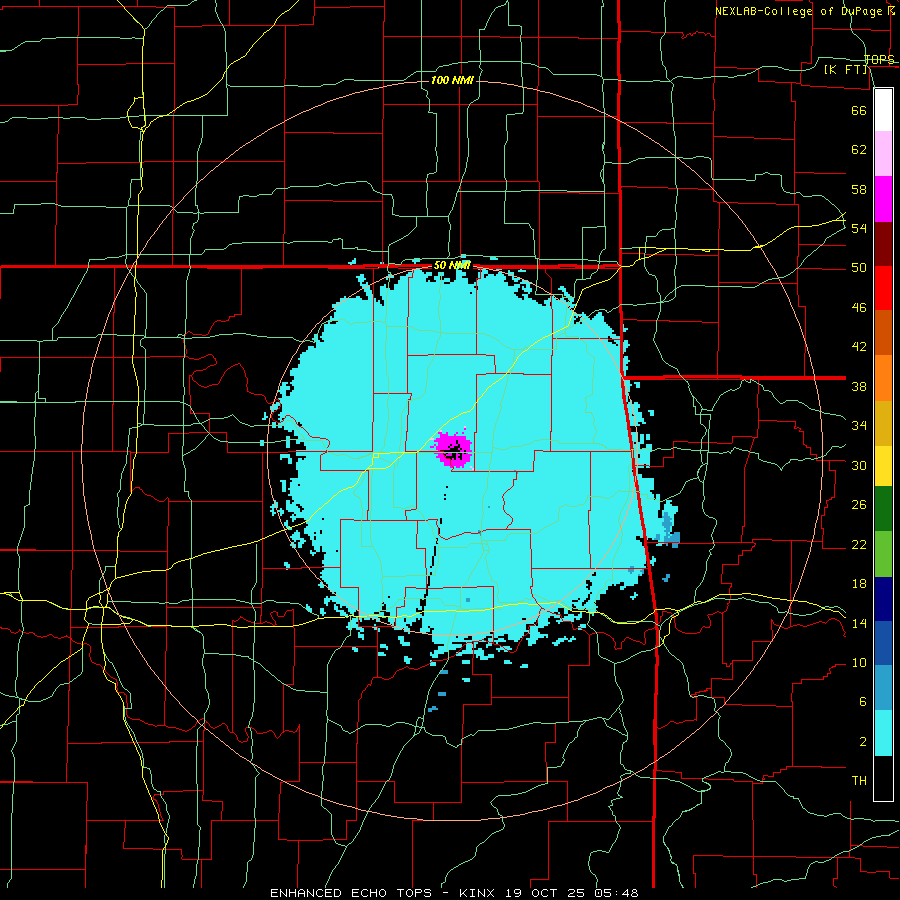Click the legend value '54'
Screen dimensions: 900x900
(859, 228)
